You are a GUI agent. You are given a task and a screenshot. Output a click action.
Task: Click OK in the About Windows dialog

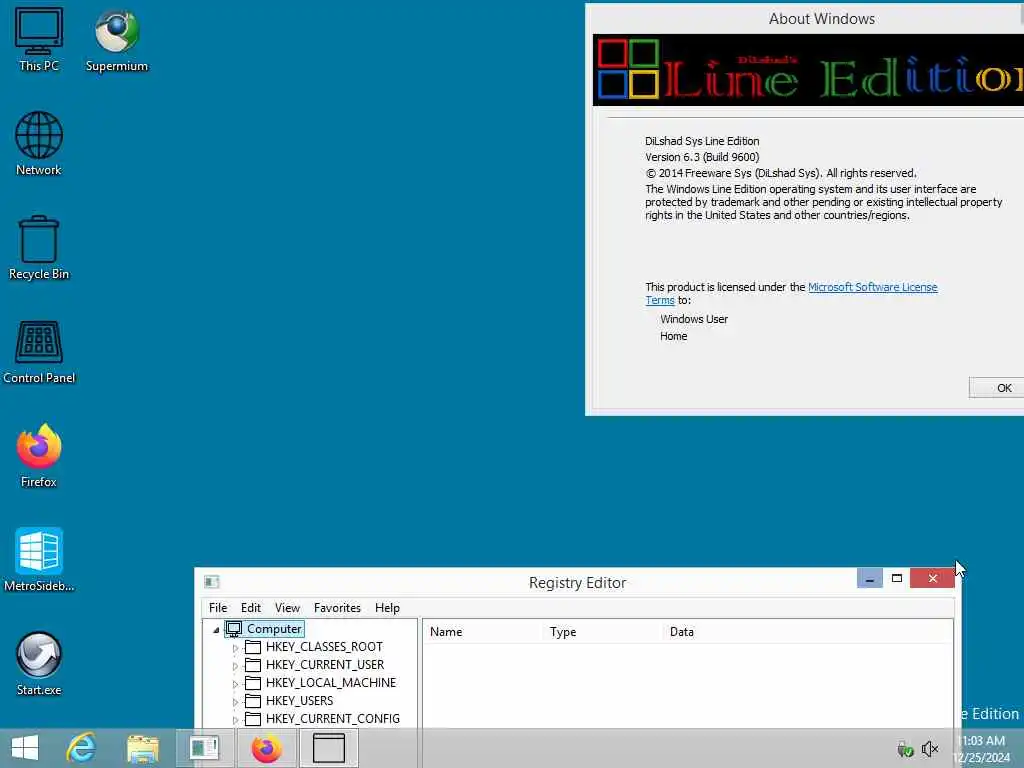[x=997, y=388]
